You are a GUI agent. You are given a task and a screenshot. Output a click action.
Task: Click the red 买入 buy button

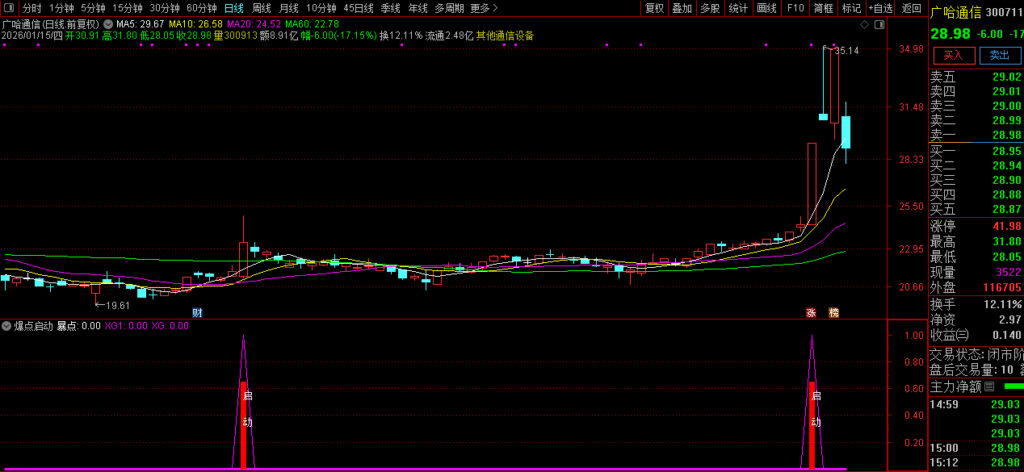coord(953,55)
